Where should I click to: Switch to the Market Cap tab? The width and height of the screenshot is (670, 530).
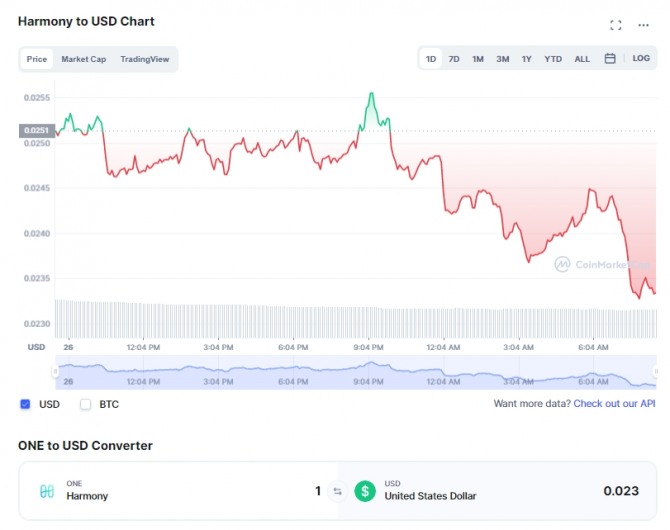pos(83,59)
